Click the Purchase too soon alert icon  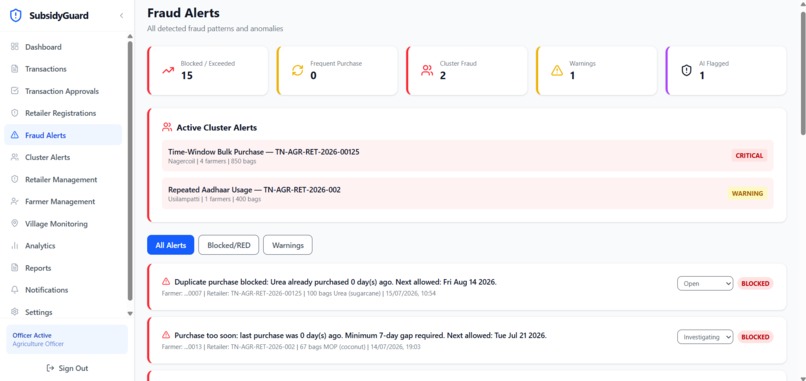coord(166,335)
